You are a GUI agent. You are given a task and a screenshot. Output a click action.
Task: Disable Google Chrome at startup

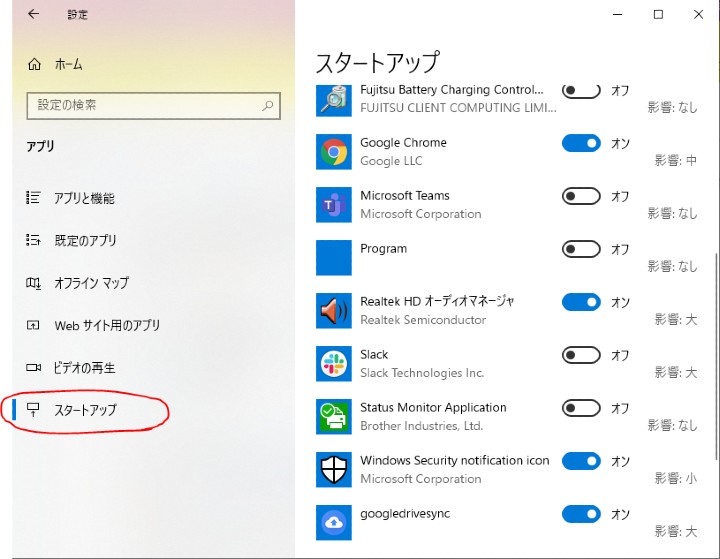(x=581, y=143)
